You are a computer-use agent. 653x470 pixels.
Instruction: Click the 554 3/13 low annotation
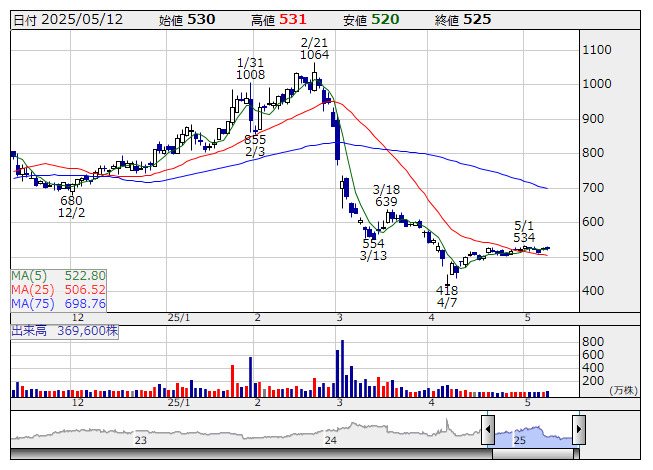[x=373, y=249]
